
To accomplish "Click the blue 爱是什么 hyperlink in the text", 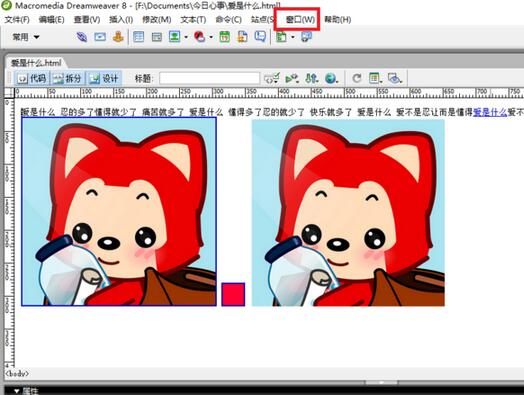I will [x=490, y=112].
